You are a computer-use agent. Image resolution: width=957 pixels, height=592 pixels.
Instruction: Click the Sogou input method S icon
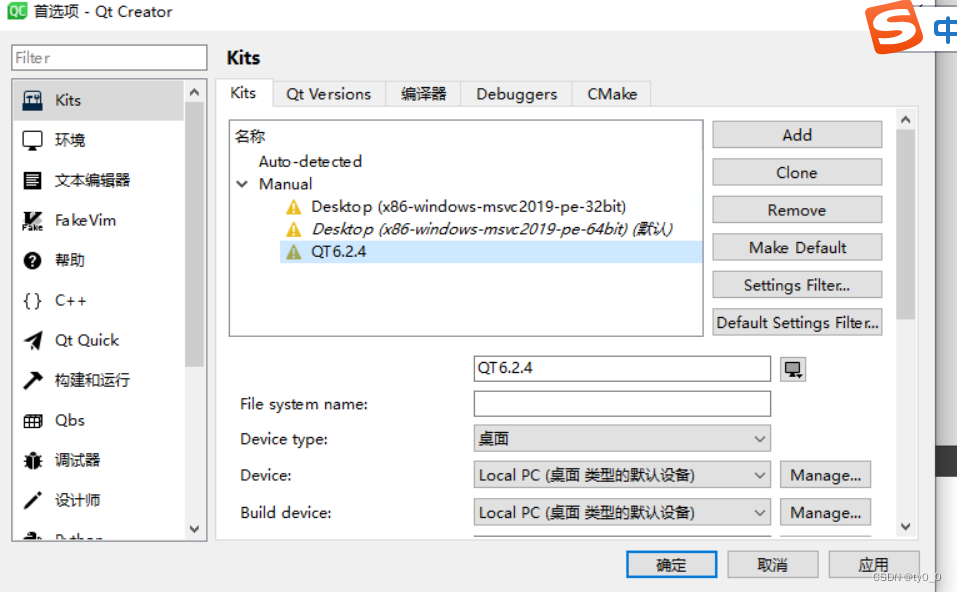tap(894, 28)
